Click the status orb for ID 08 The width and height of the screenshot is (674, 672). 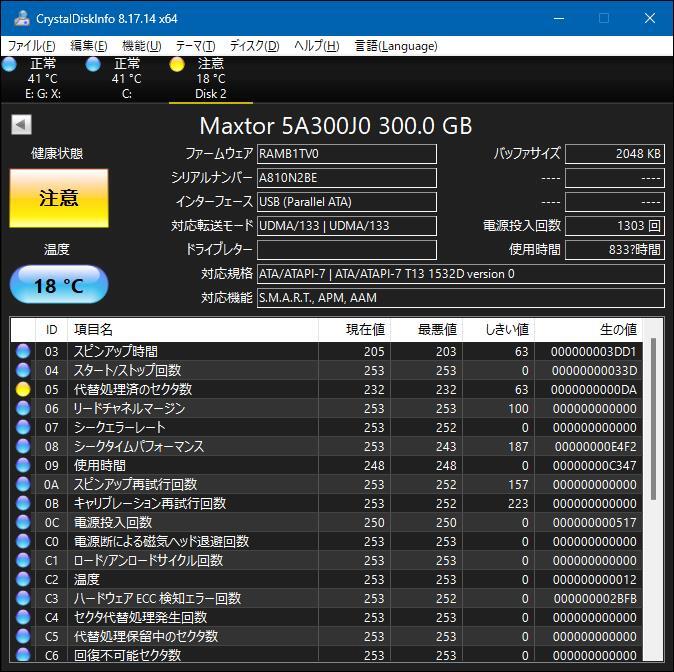(x=23, y=446)
